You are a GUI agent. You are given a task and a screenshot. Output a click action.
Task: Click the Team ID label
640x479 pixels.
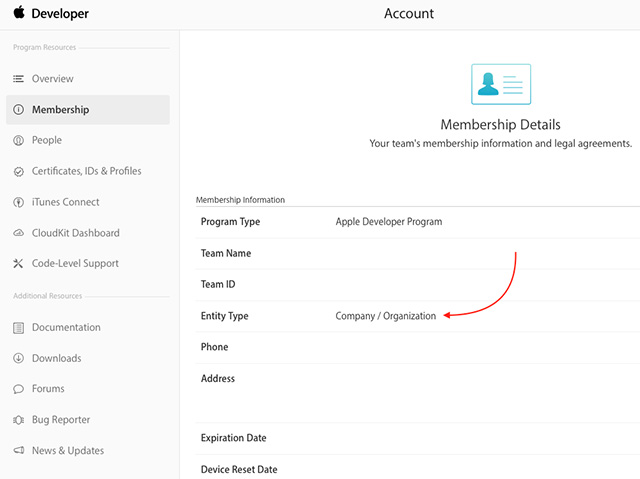(218, 284)
